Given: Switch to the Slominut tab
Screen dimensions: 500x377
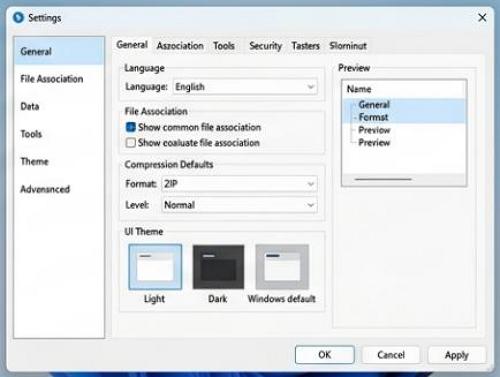Looking at the screenshot, I should point(348,46).
